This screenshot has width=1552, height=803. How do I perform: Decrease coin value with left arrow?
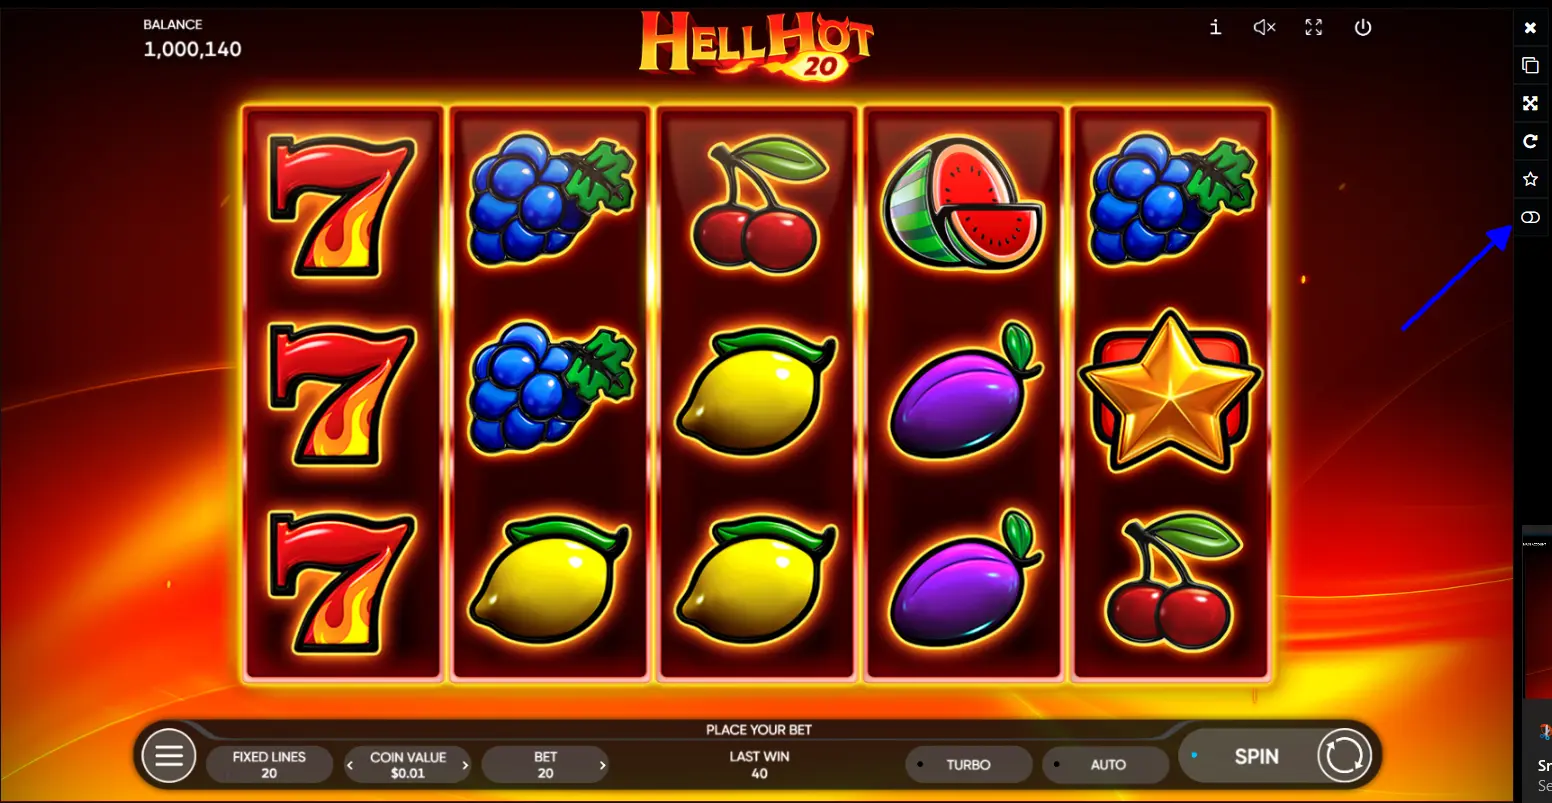click(x=350, y=766)
